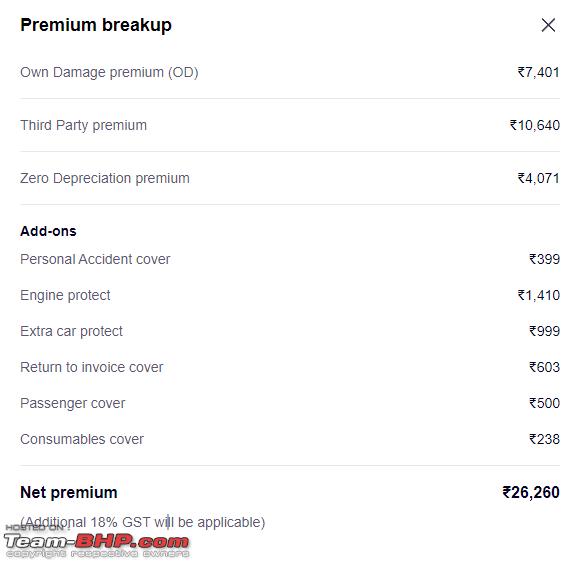Select the Own Damage premium (OD) label

click(x=109, y=72)
